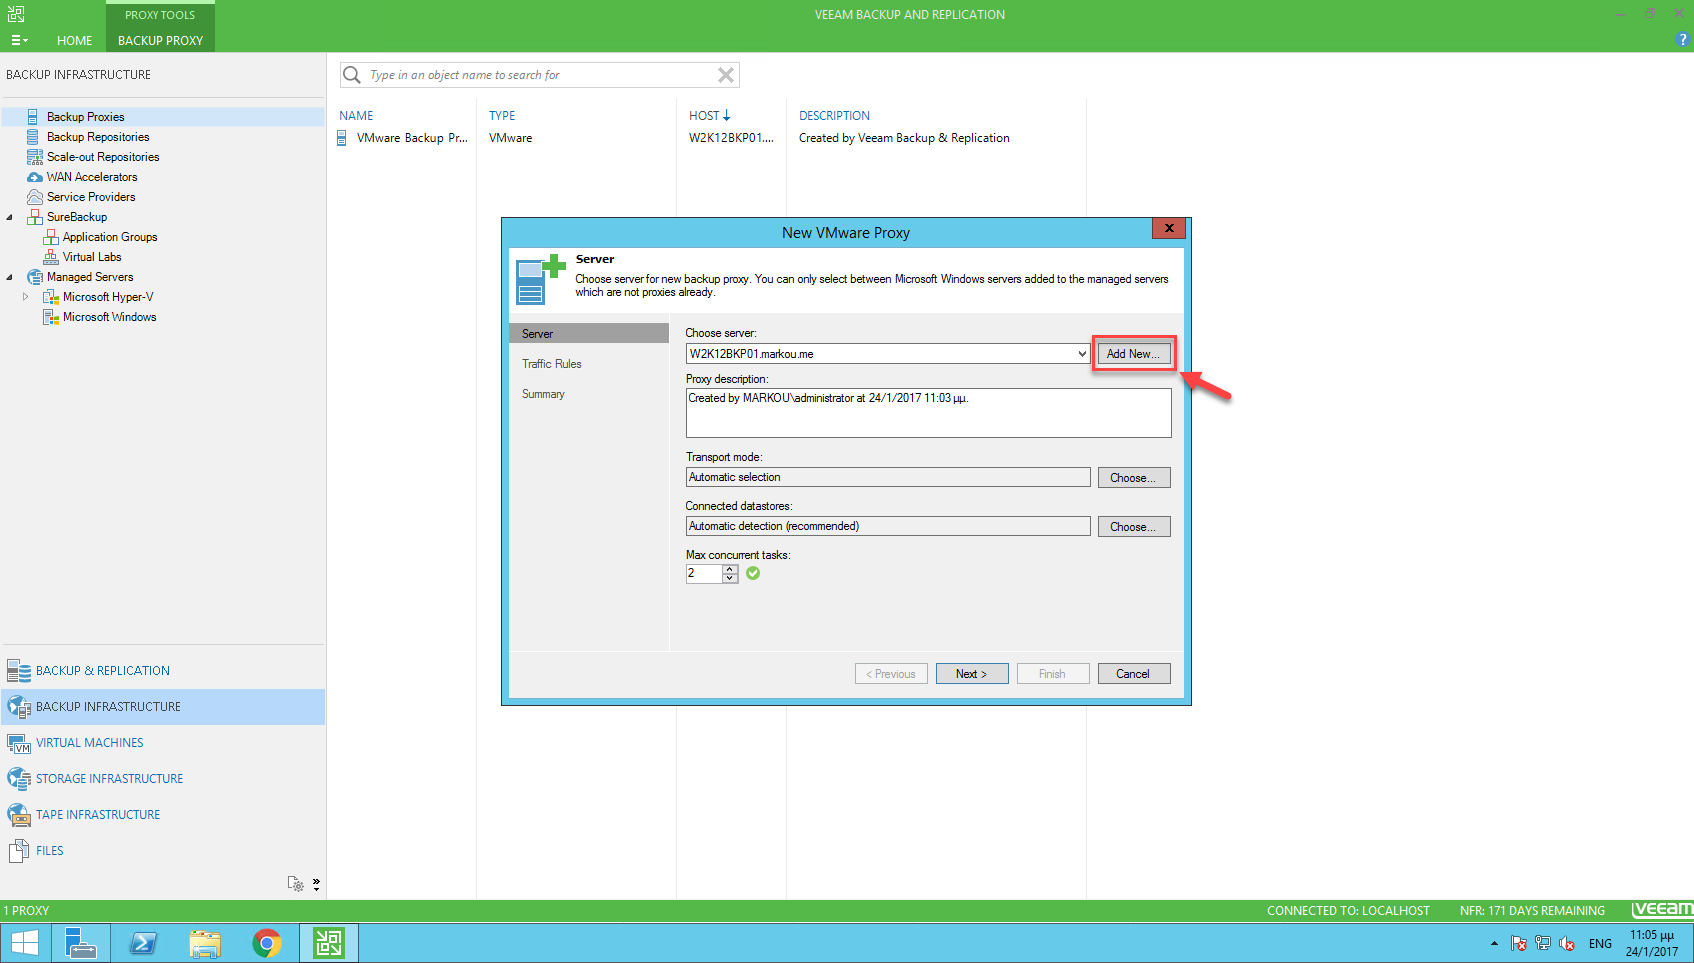Click Add New server button
The width and height of the screenshot is (1694, 963).
tap(1134, 354)
